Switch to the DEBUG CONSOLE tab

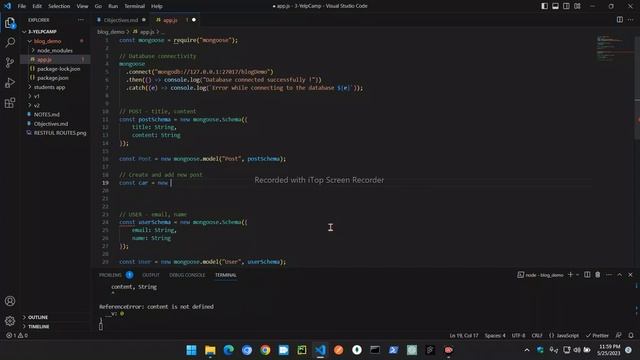pyautogui.click(x=187, y=275)
